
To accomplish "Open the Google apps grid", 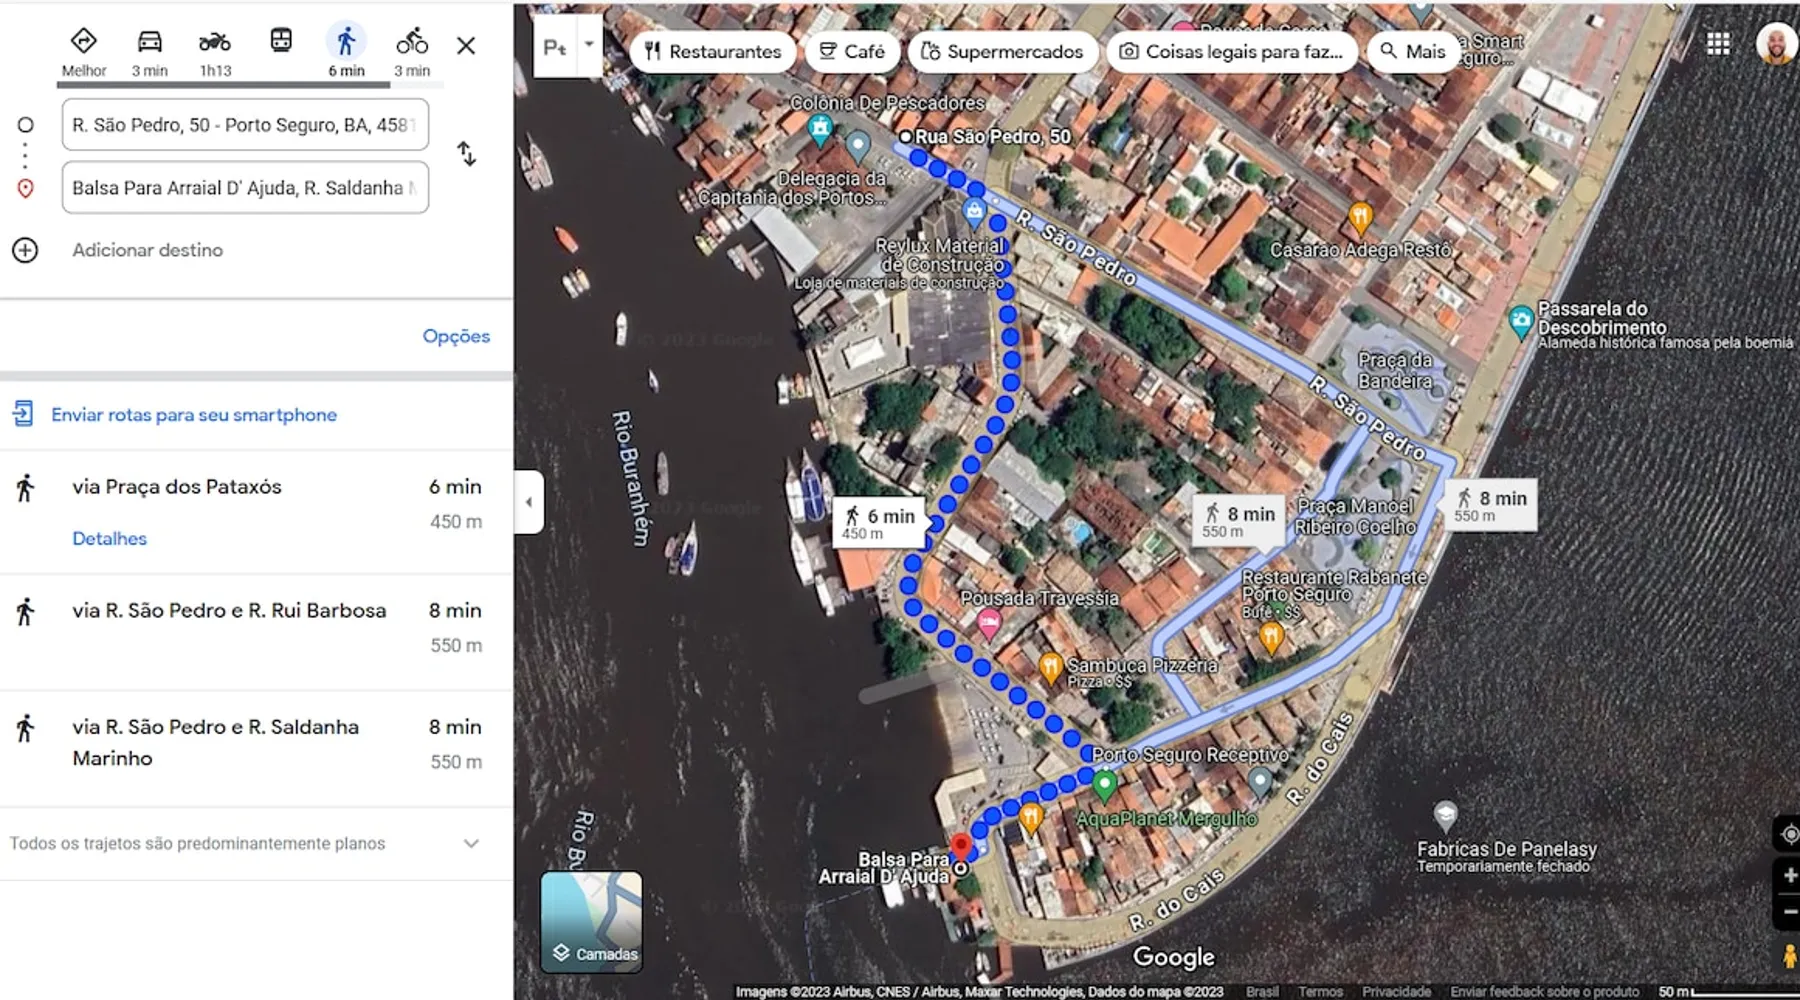I will [x=1718, y=44].
